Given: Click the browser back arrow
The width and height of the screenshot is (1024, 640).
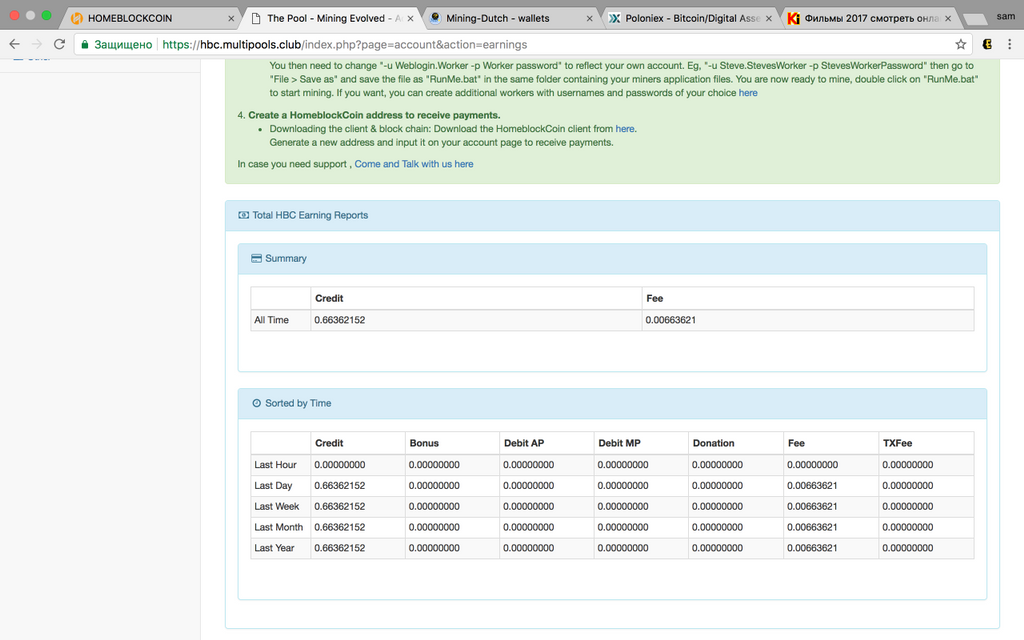Looking at the screenshot, I should pos(14,44).
